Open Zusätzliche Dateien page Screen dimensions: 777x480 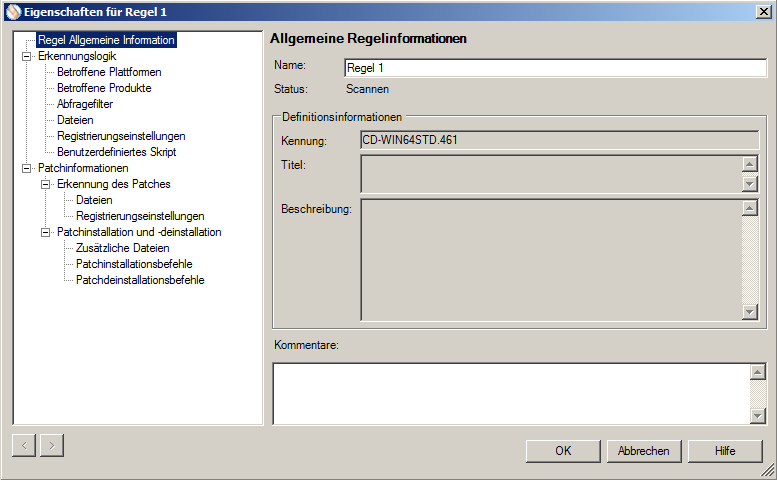click(122, 248)
